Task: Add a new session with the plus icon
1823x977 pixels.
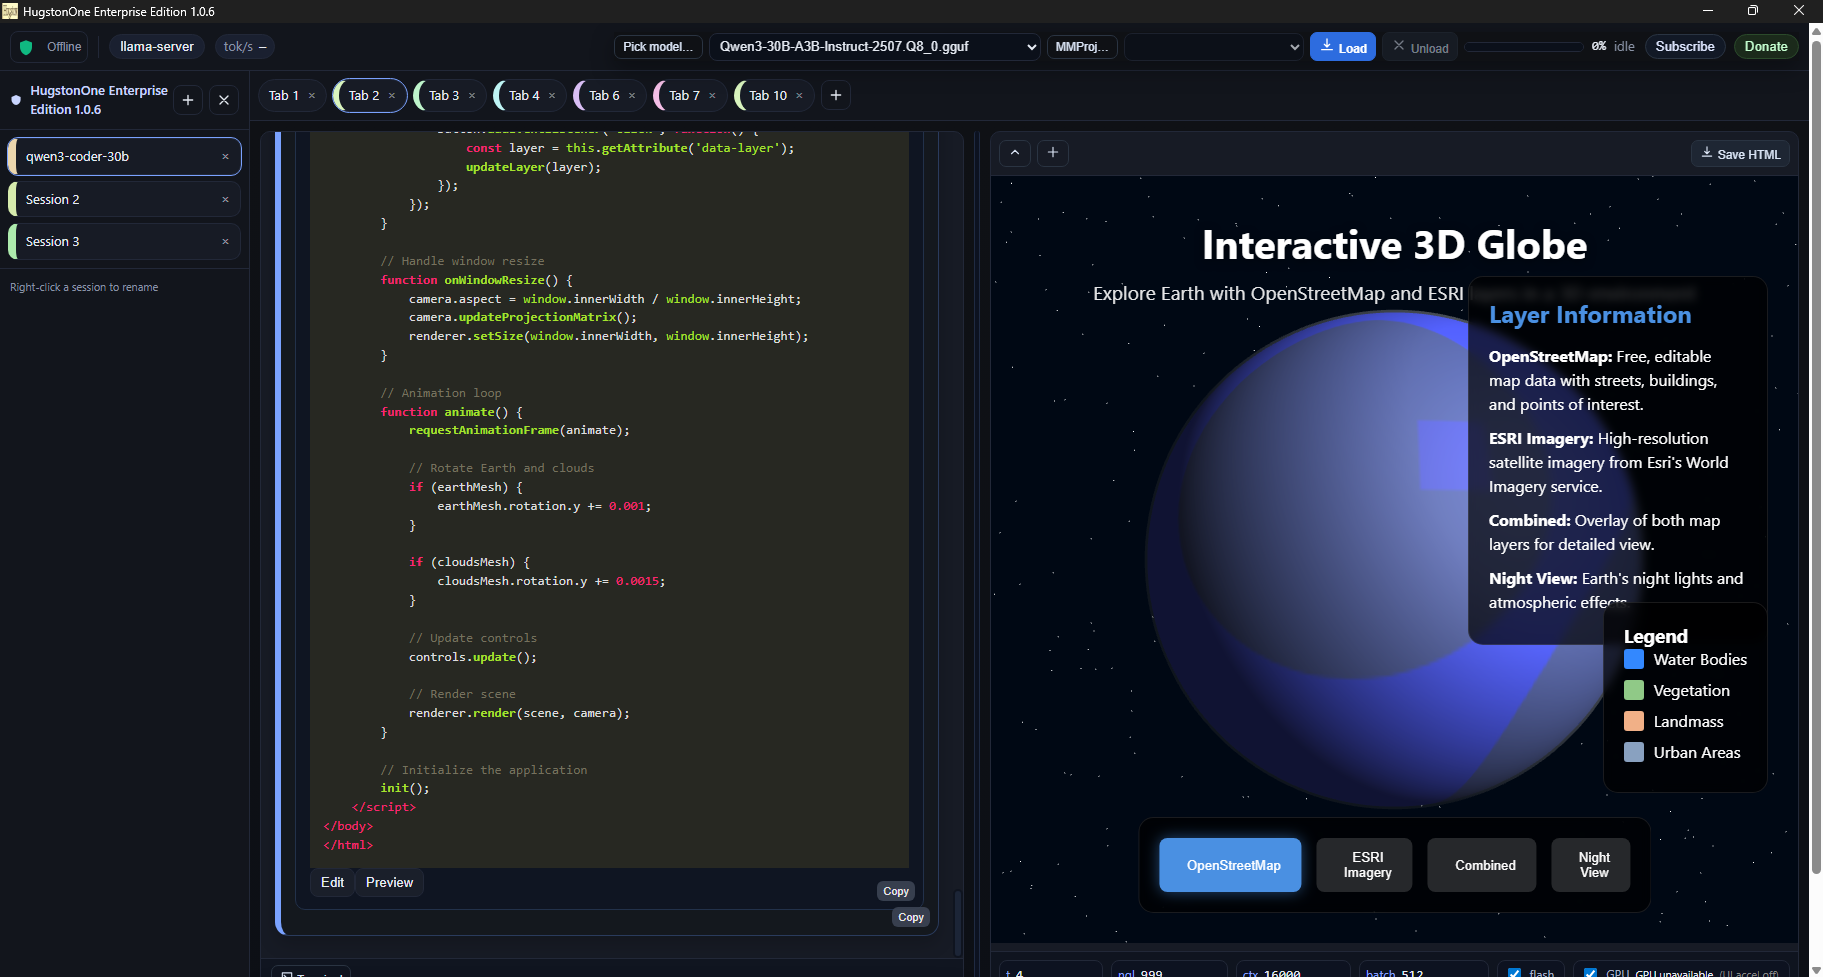Action: click(188, 100)
